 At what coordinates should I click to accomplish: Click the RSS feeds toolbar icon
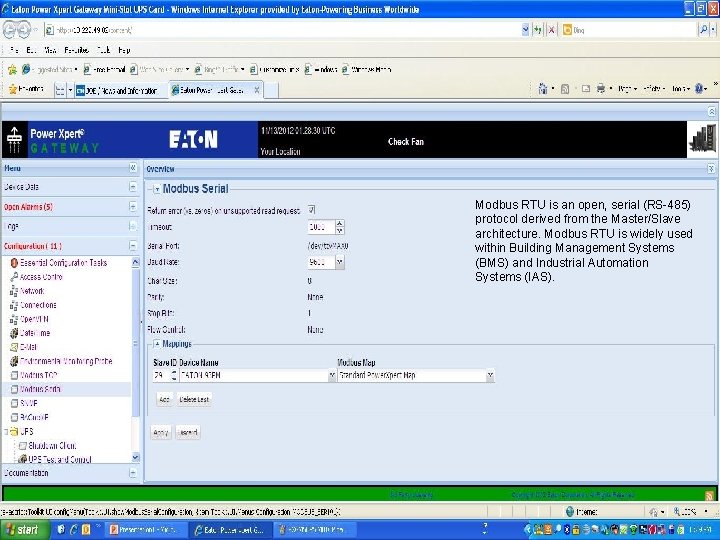coord(565,89)
